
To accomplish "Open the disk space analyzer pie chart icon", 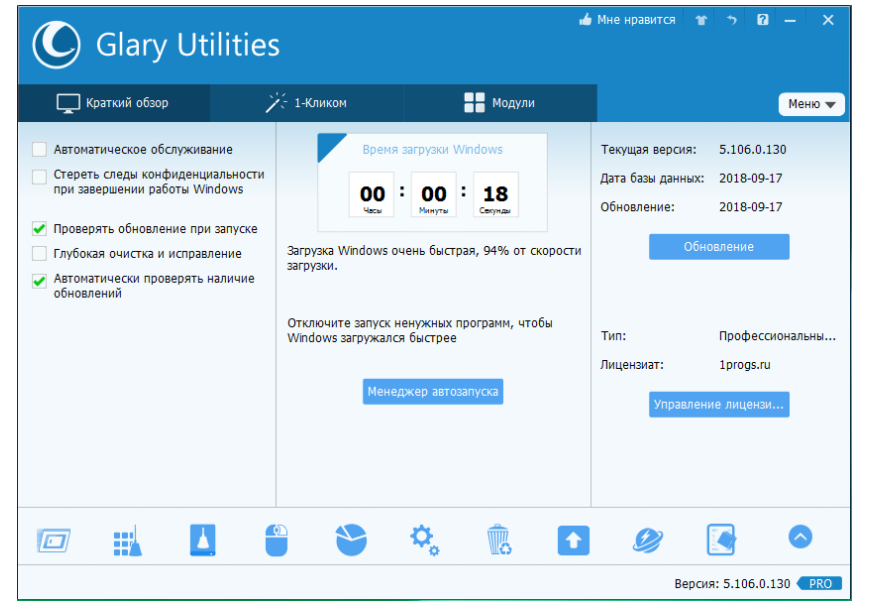I will click(351, 540).
